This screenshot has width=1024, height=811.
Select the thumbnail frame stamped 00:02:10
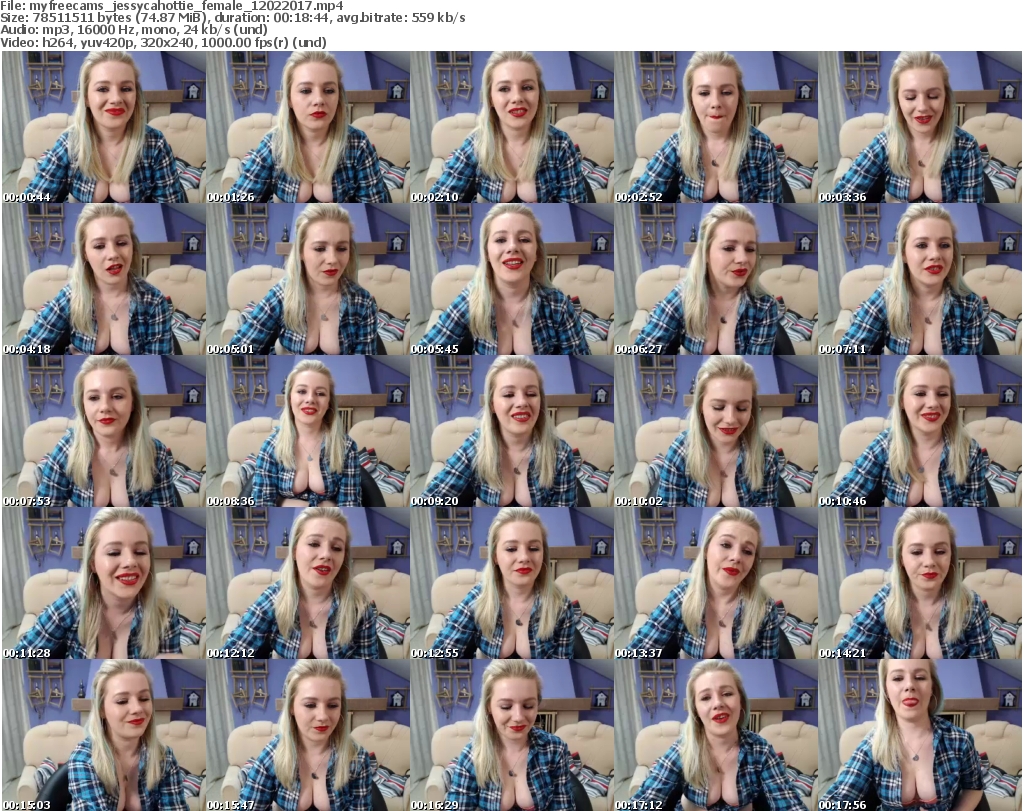coord(512,127)
